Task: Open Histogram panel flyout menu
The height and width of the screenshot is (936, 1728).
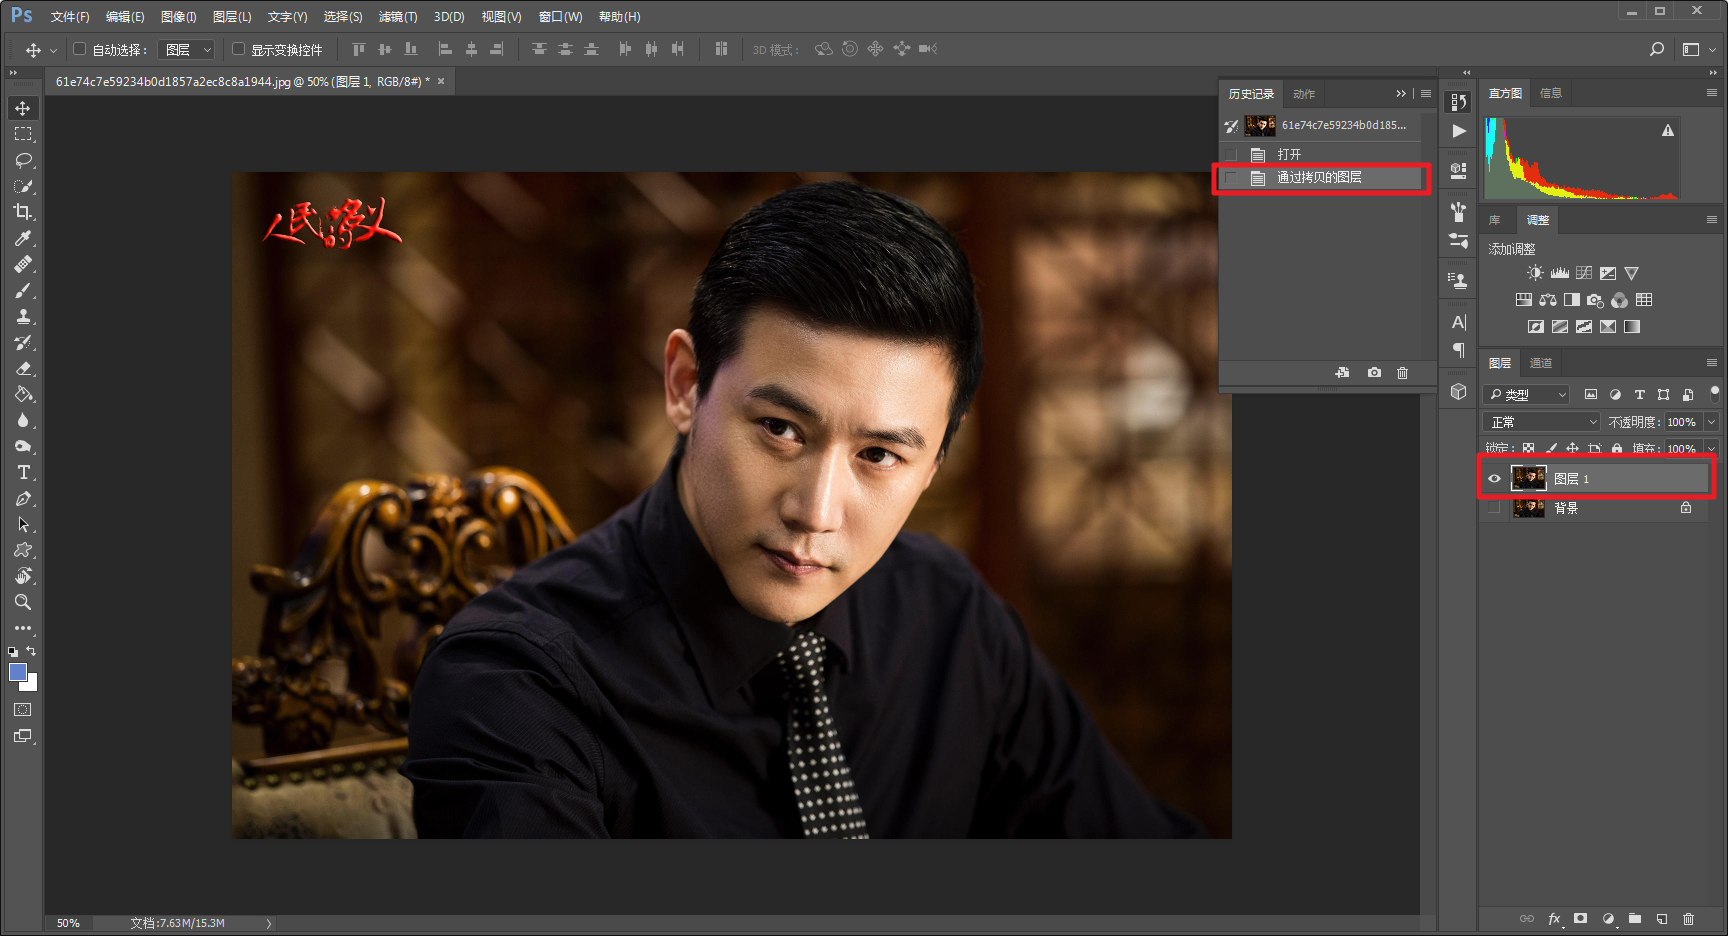Action: pos(1712,92)
